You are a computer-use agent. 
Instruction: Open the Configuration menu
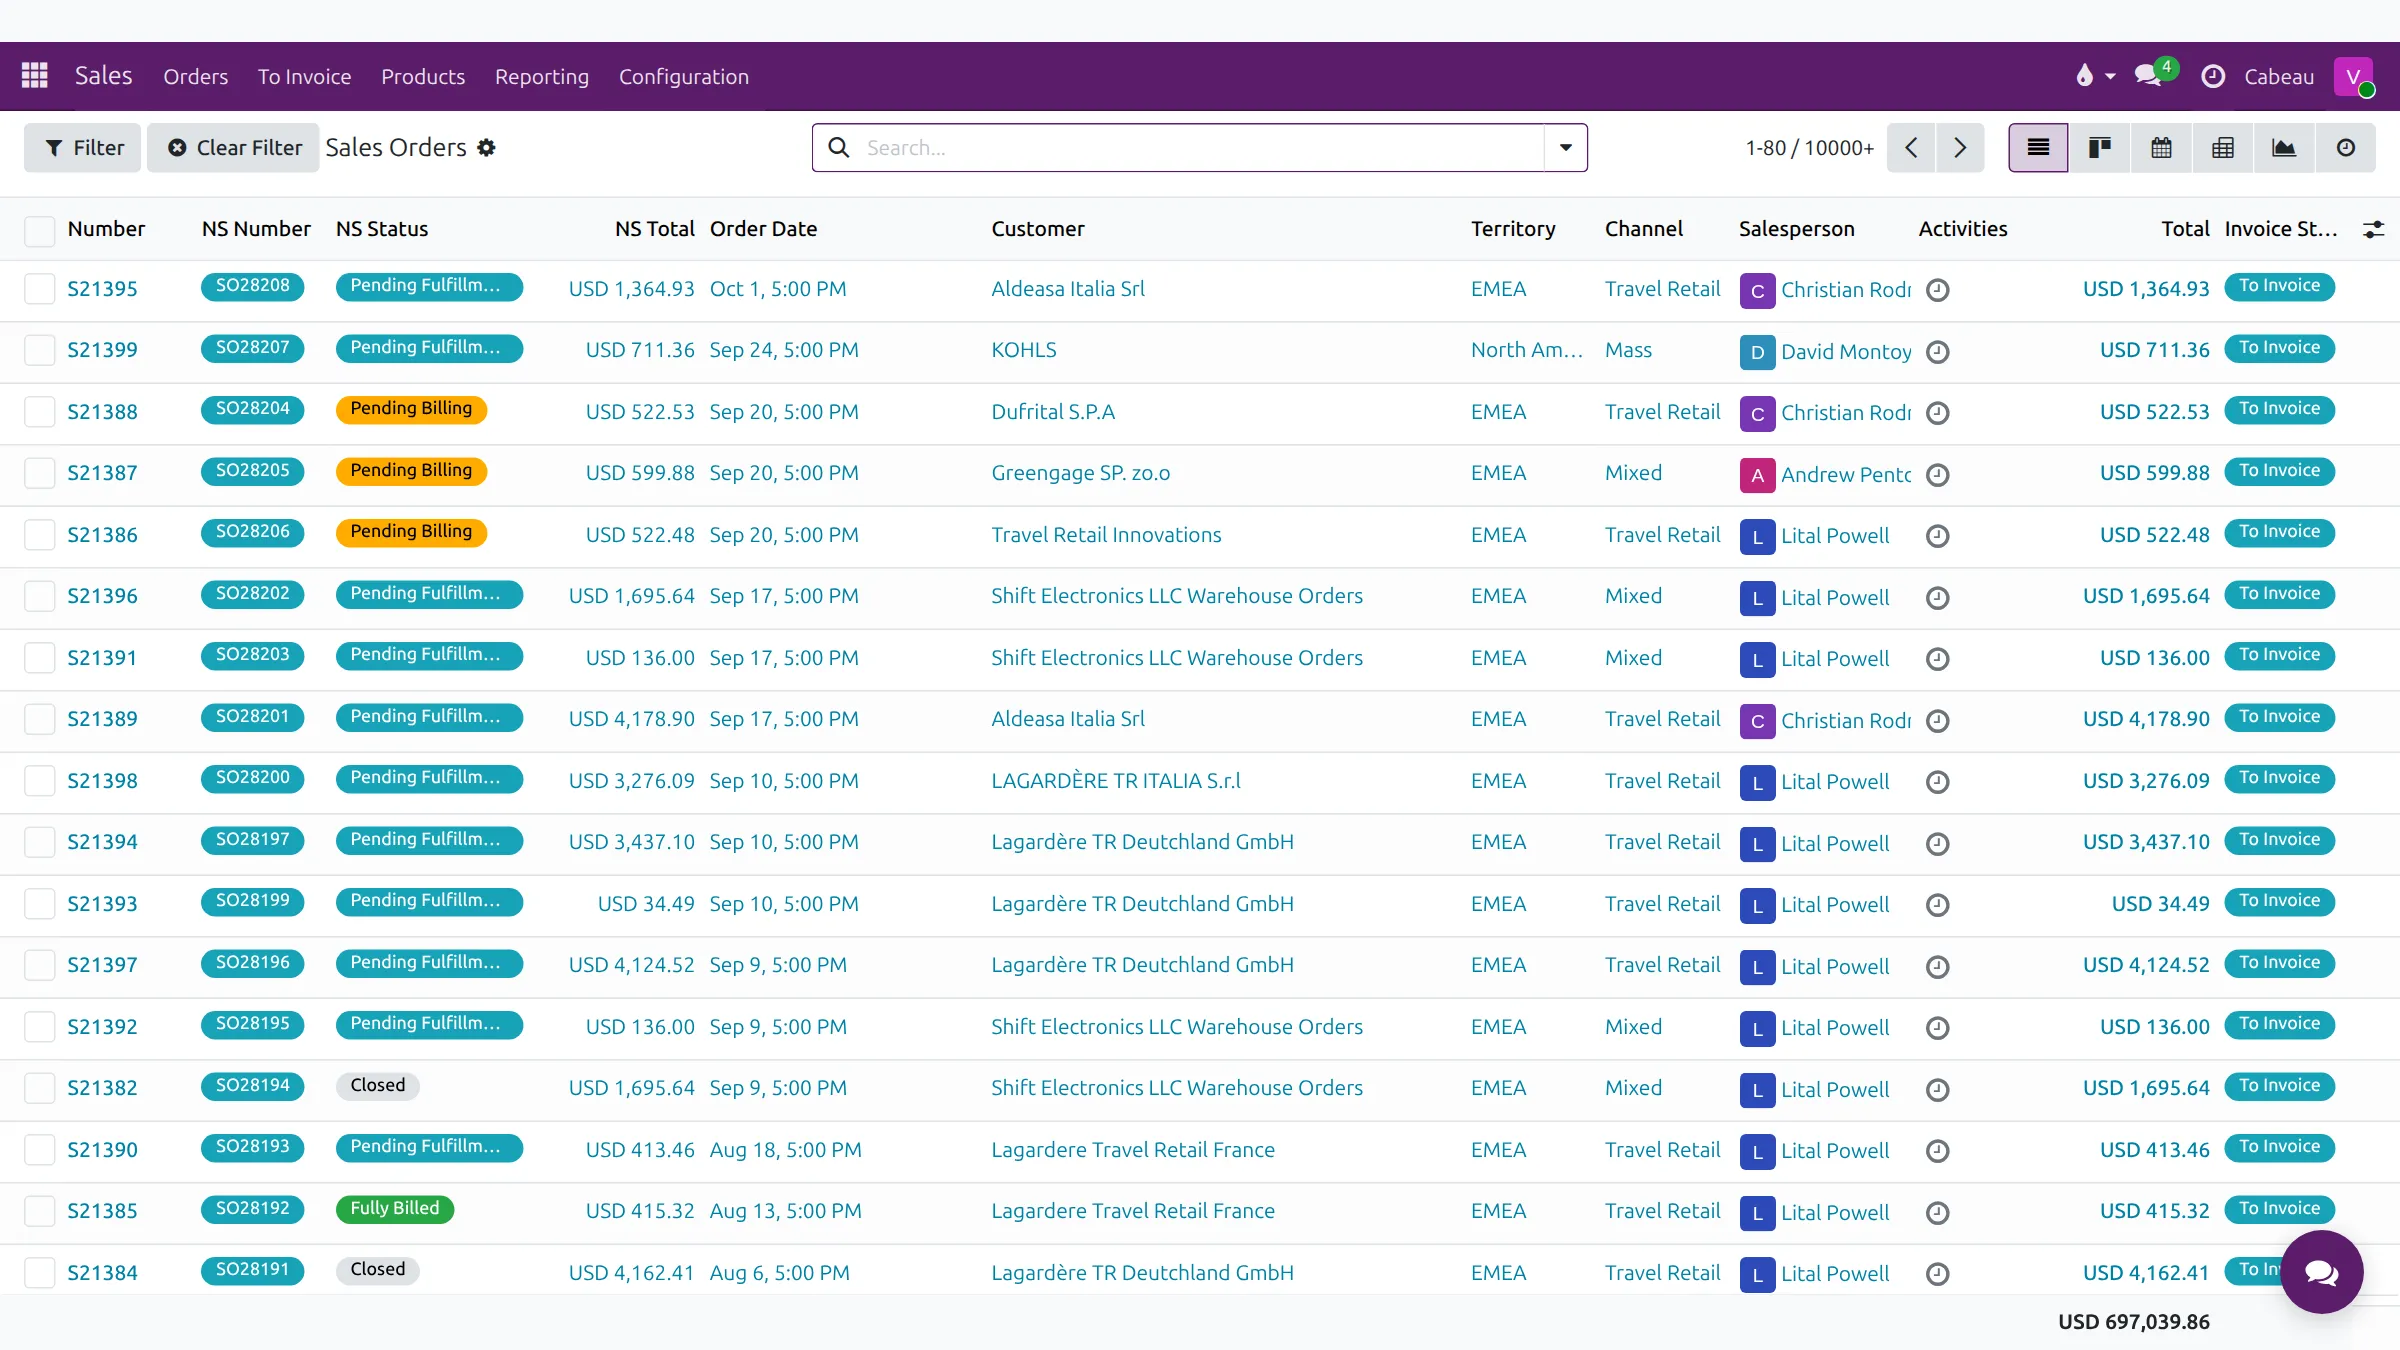[684, 76]
